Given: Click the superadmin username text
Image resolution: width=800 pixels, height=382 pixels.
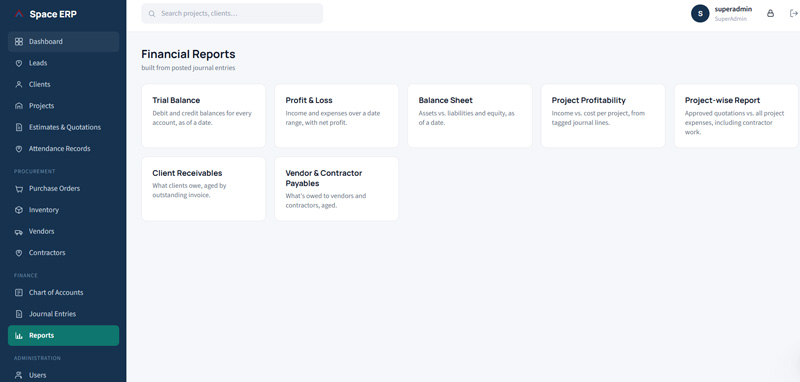Looking at the screenshot, I should 733,9.
